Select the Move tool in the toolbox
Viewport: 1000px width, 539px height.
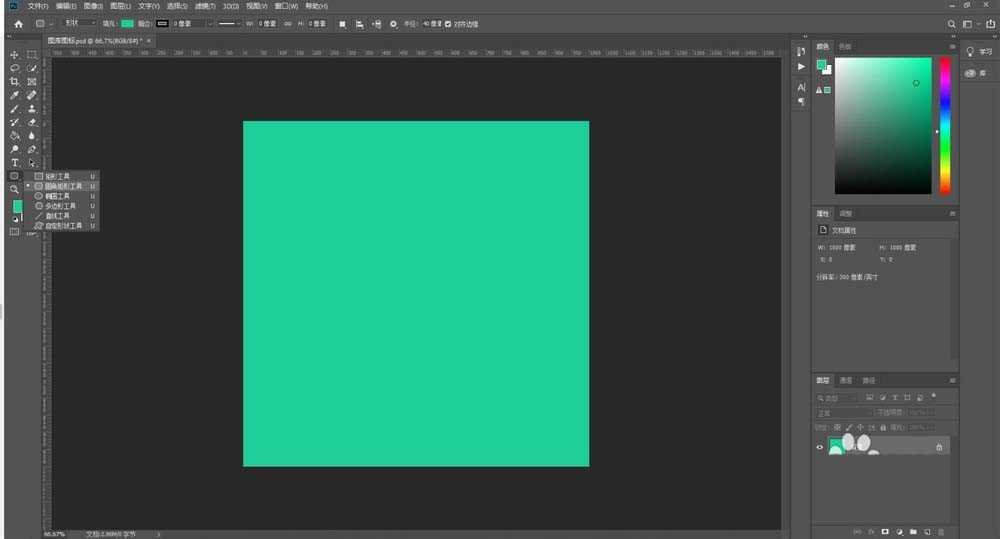(x=15, y=54)
